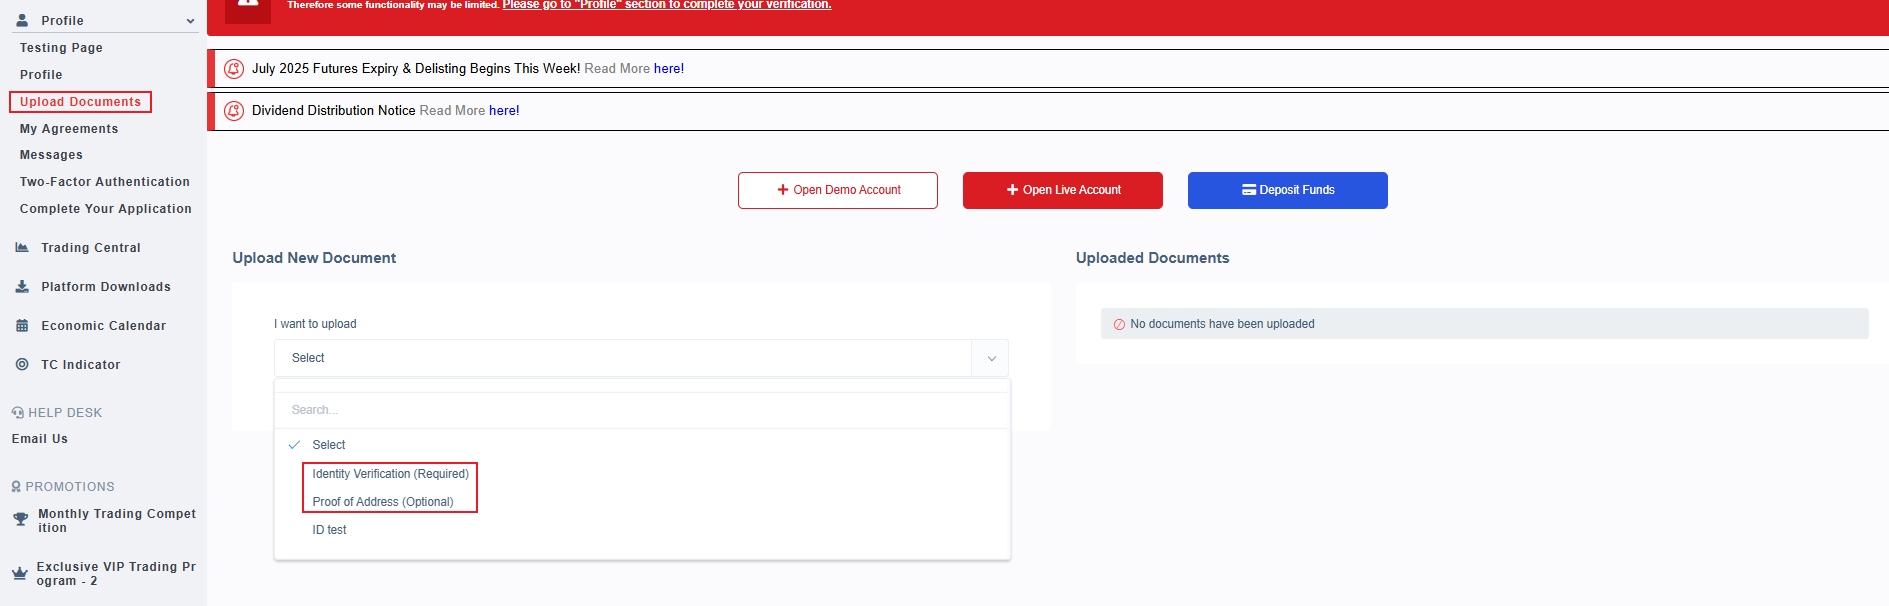Go to Complete Your Application

[x=106, y=209]
